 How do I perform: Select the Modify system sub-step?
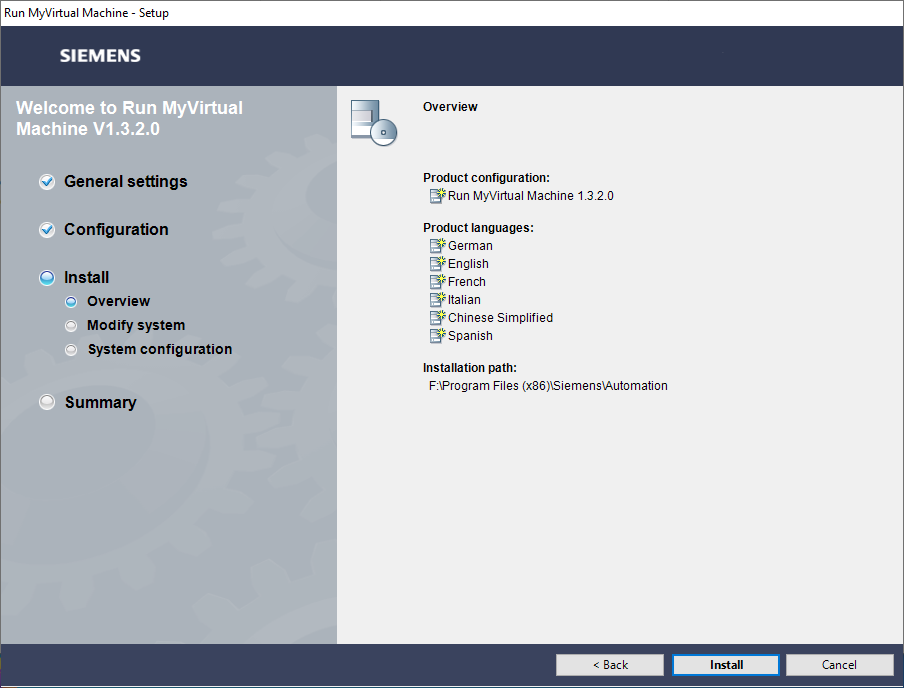[135, 325]
